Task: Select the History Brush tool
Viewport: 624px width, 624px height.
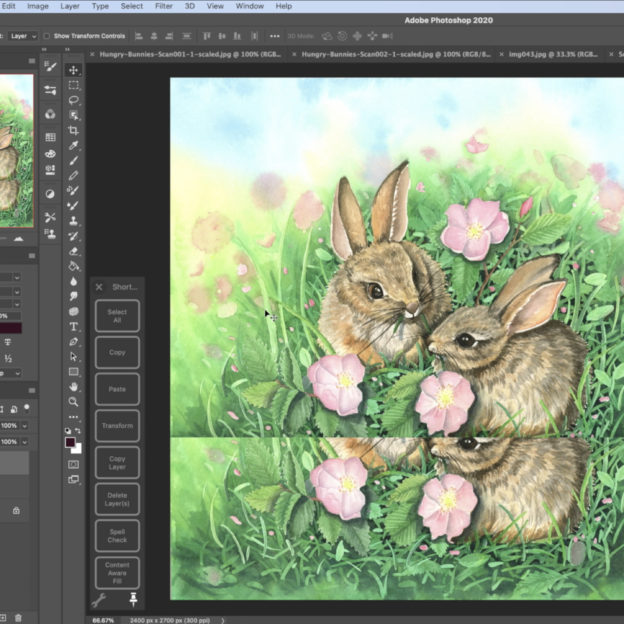Action: pyautogui.click(x=74, y=236)
